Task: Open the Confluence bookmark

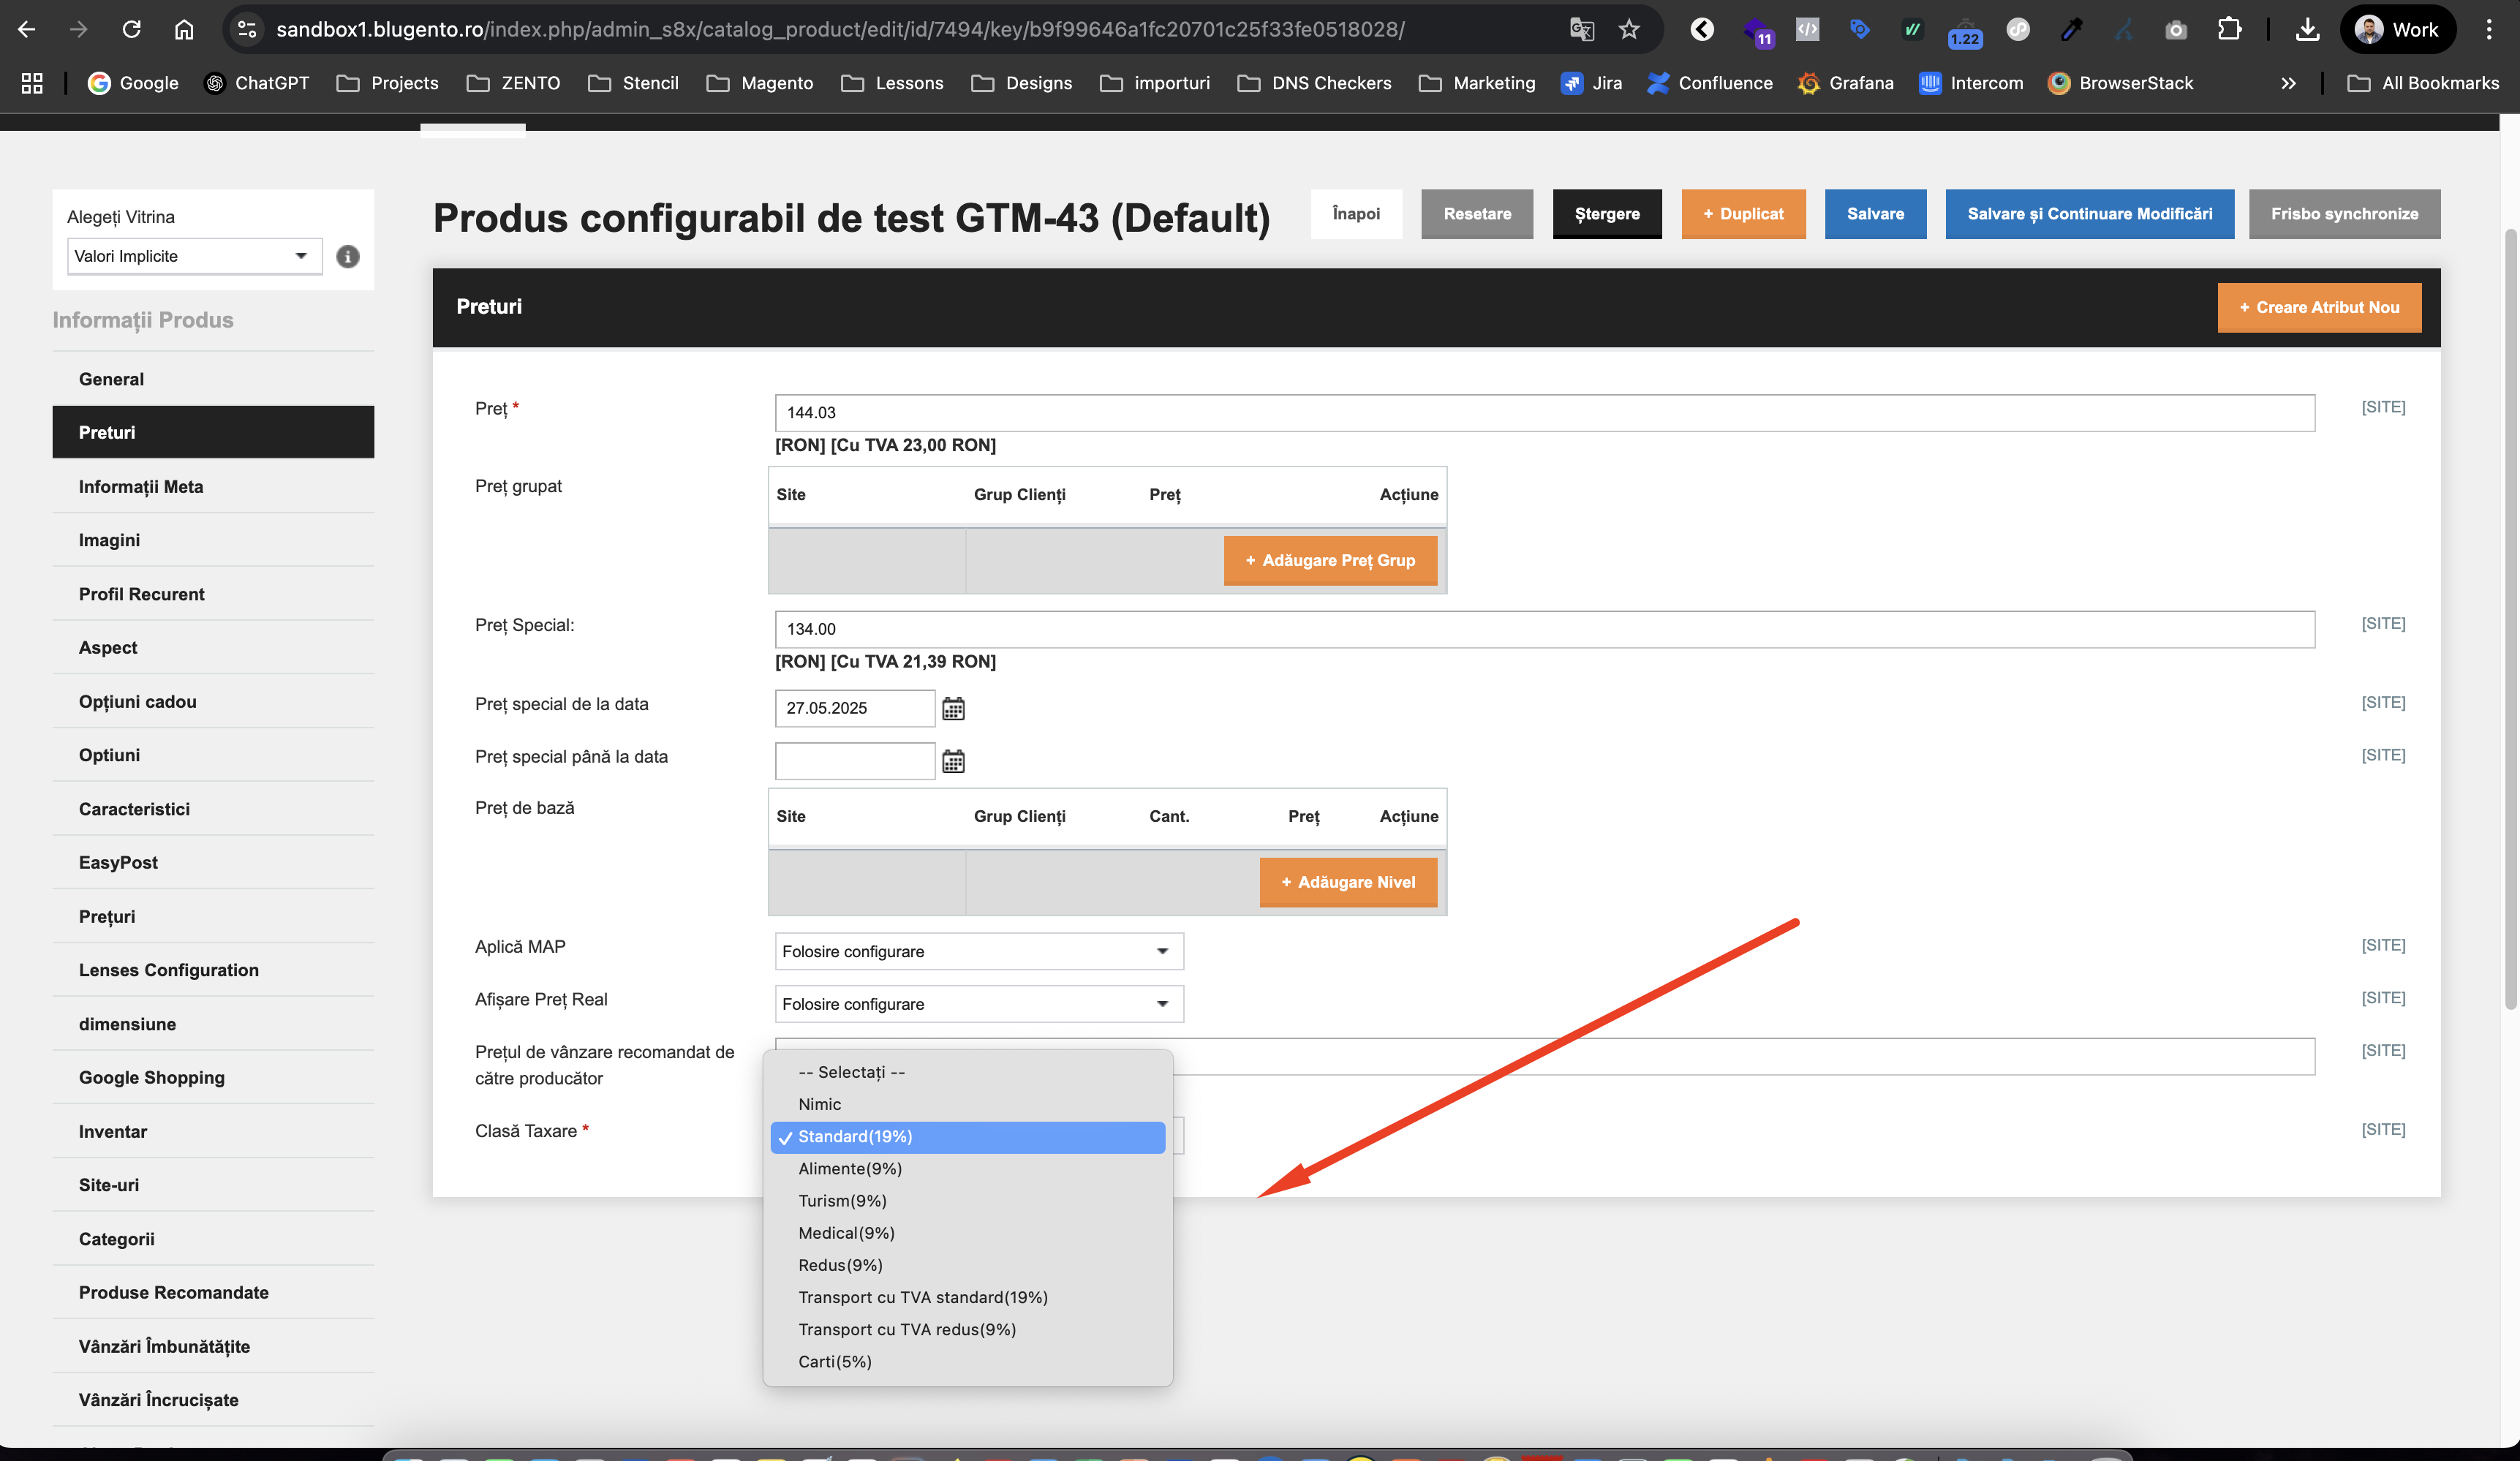Action: coord(1710,83)
